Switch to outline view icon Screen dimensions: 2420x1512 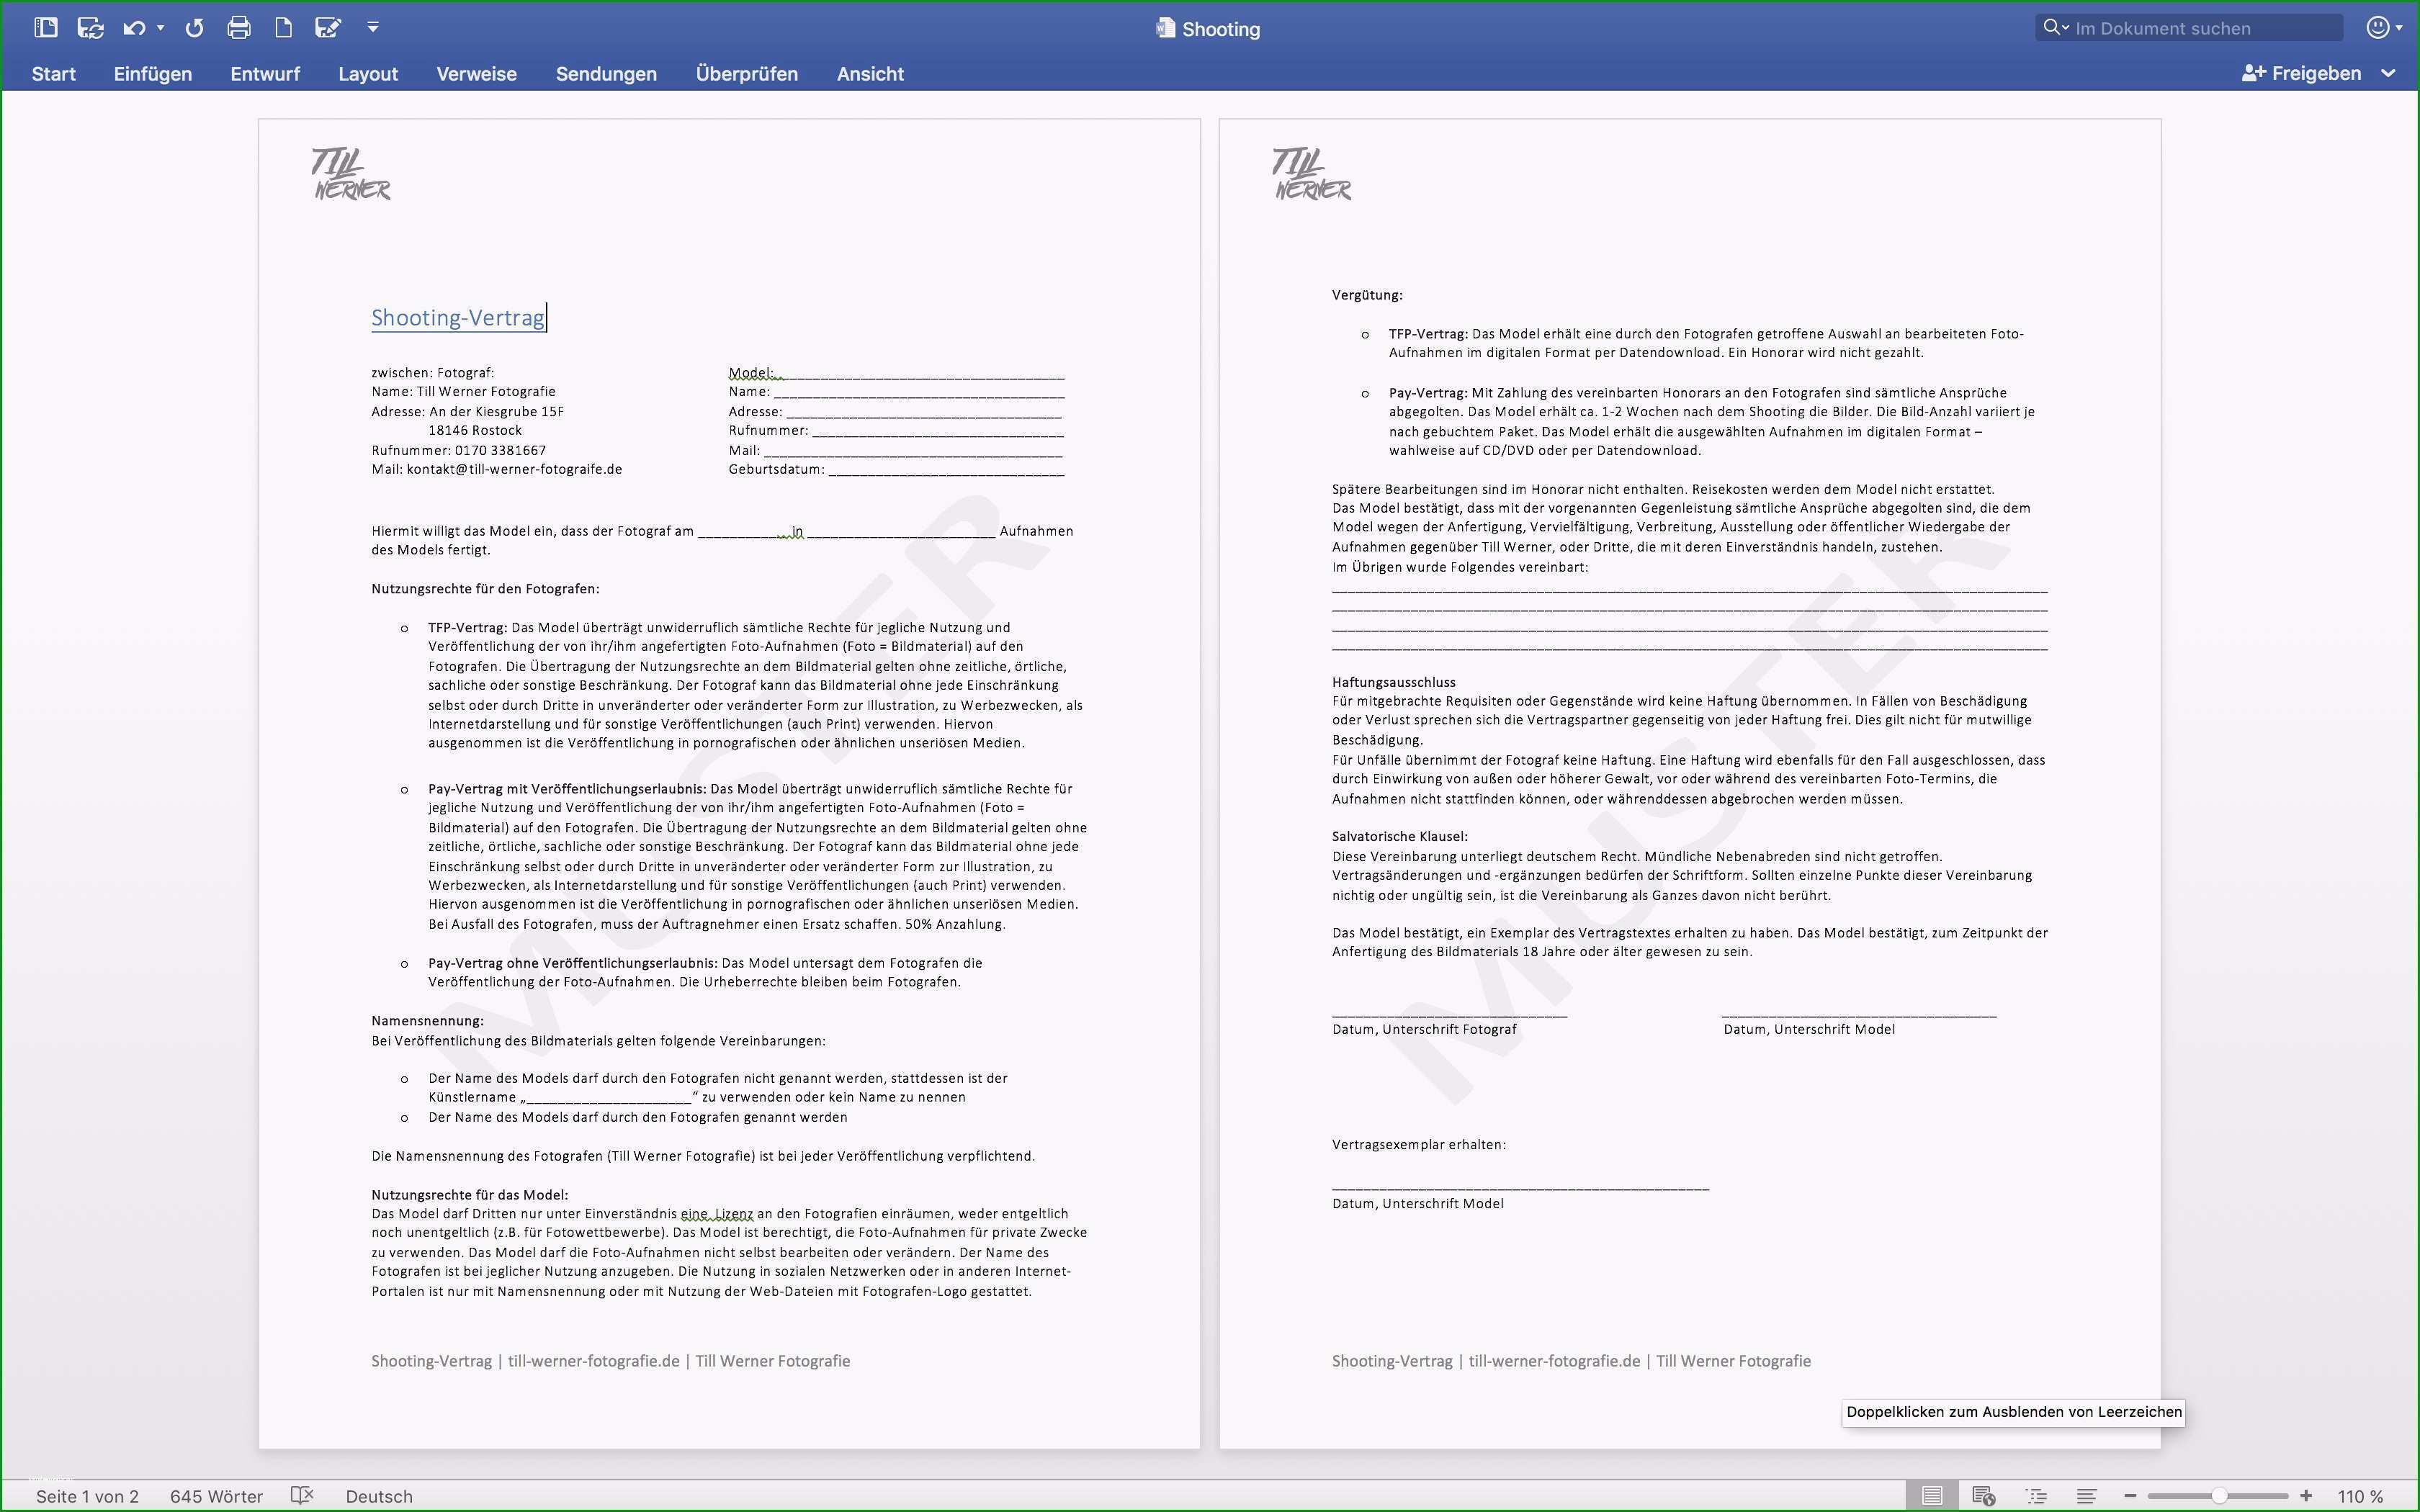coord(2036,1496)
